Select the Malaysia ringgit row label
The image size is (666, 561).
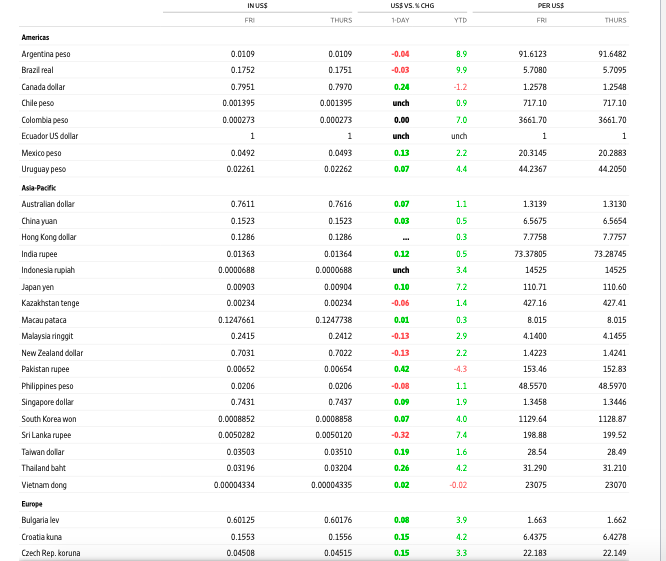pos(47,336)
